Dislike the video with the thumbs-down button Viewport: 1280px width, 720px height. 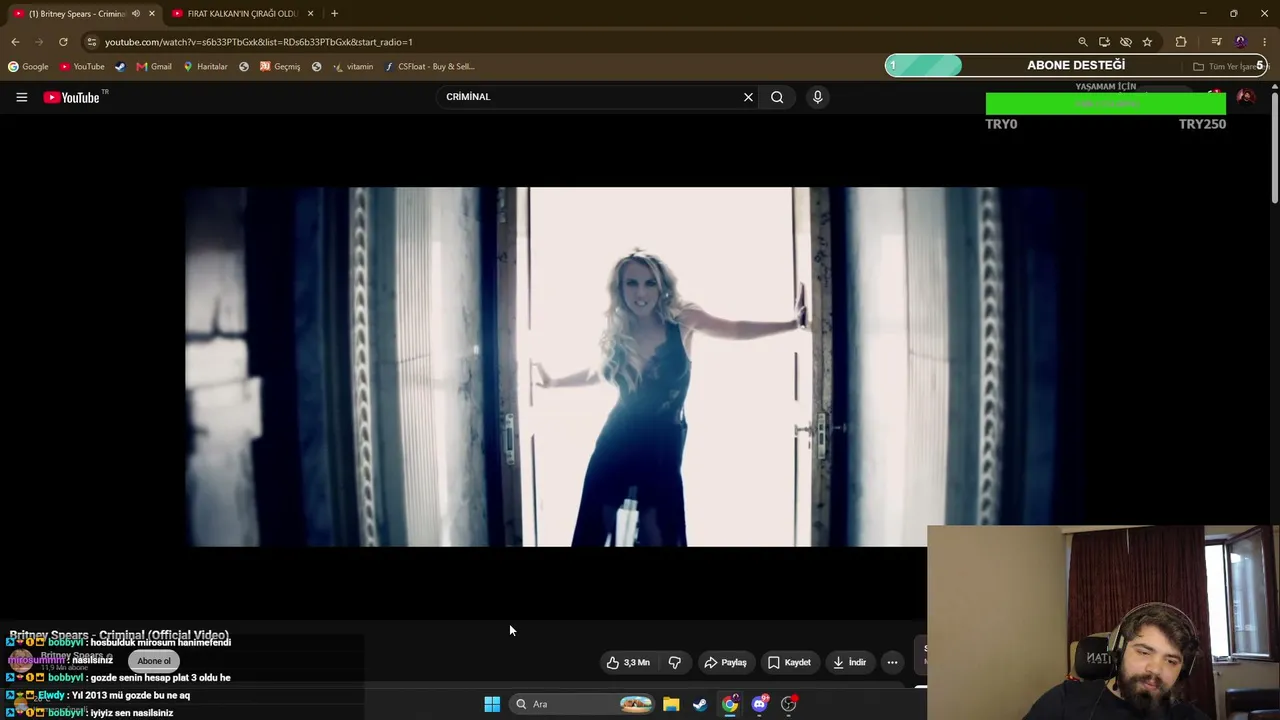click(x=675, y=662)
